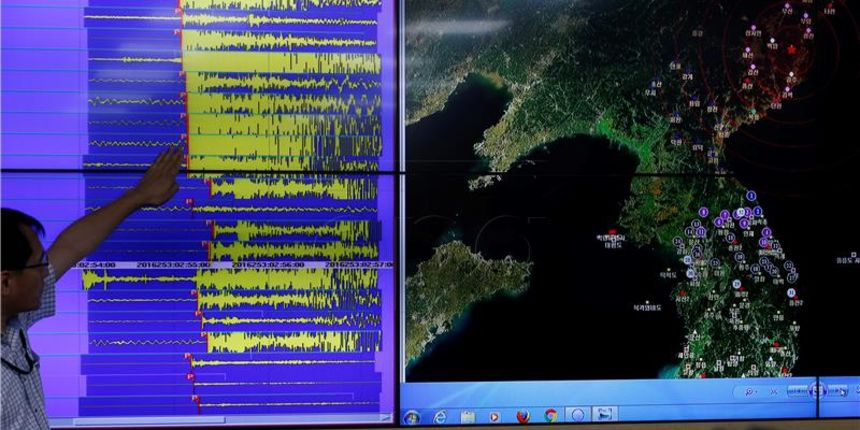The image size is (860, 430).
Task: Select the isolated P marker left of lower panel picks
Action: click(x=189, y=202)
